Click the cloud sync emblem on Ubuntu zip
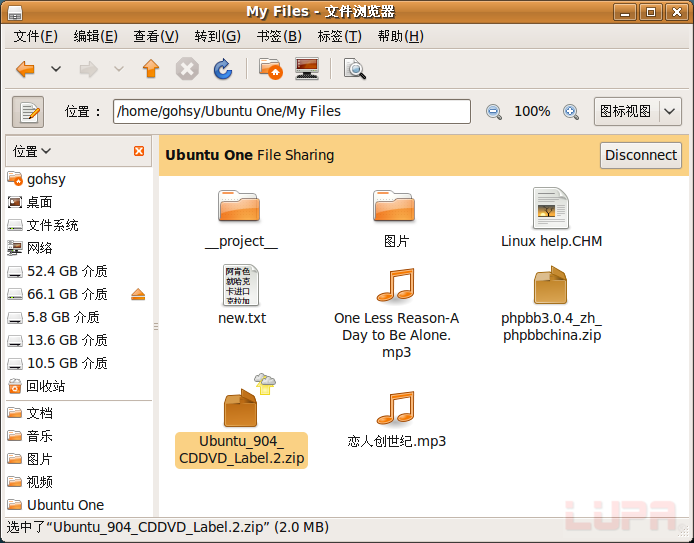This screenshot has width=694, height=543. point(265,383)
